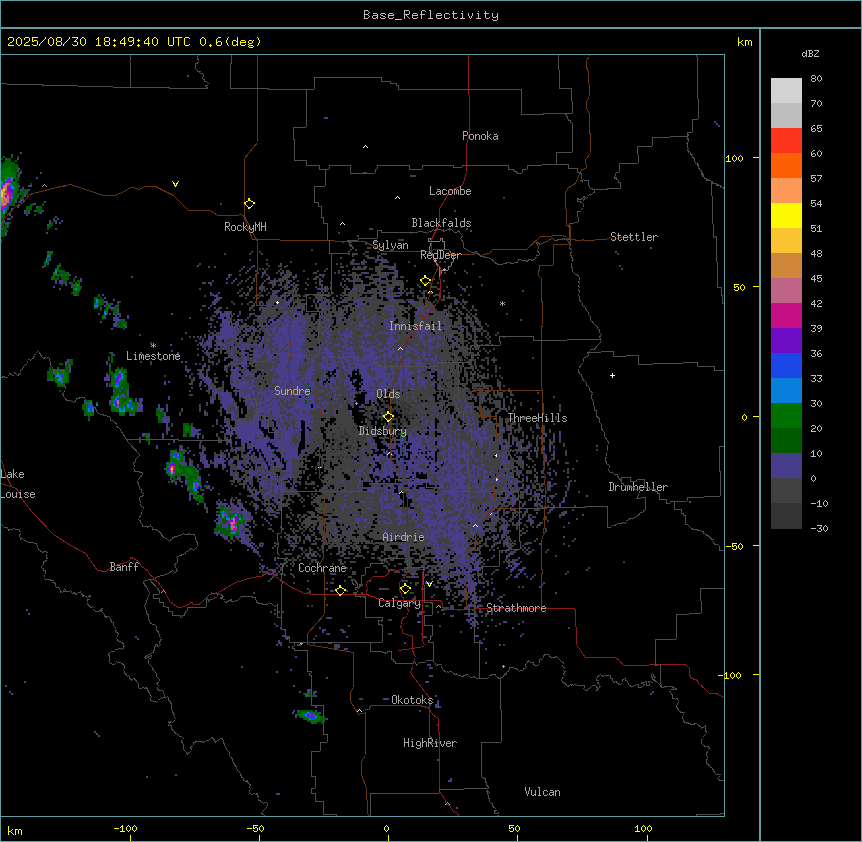Click the Ponoka city label
Image resolution: width=862 pixels, height=842 pixels.
pos(480,136)
